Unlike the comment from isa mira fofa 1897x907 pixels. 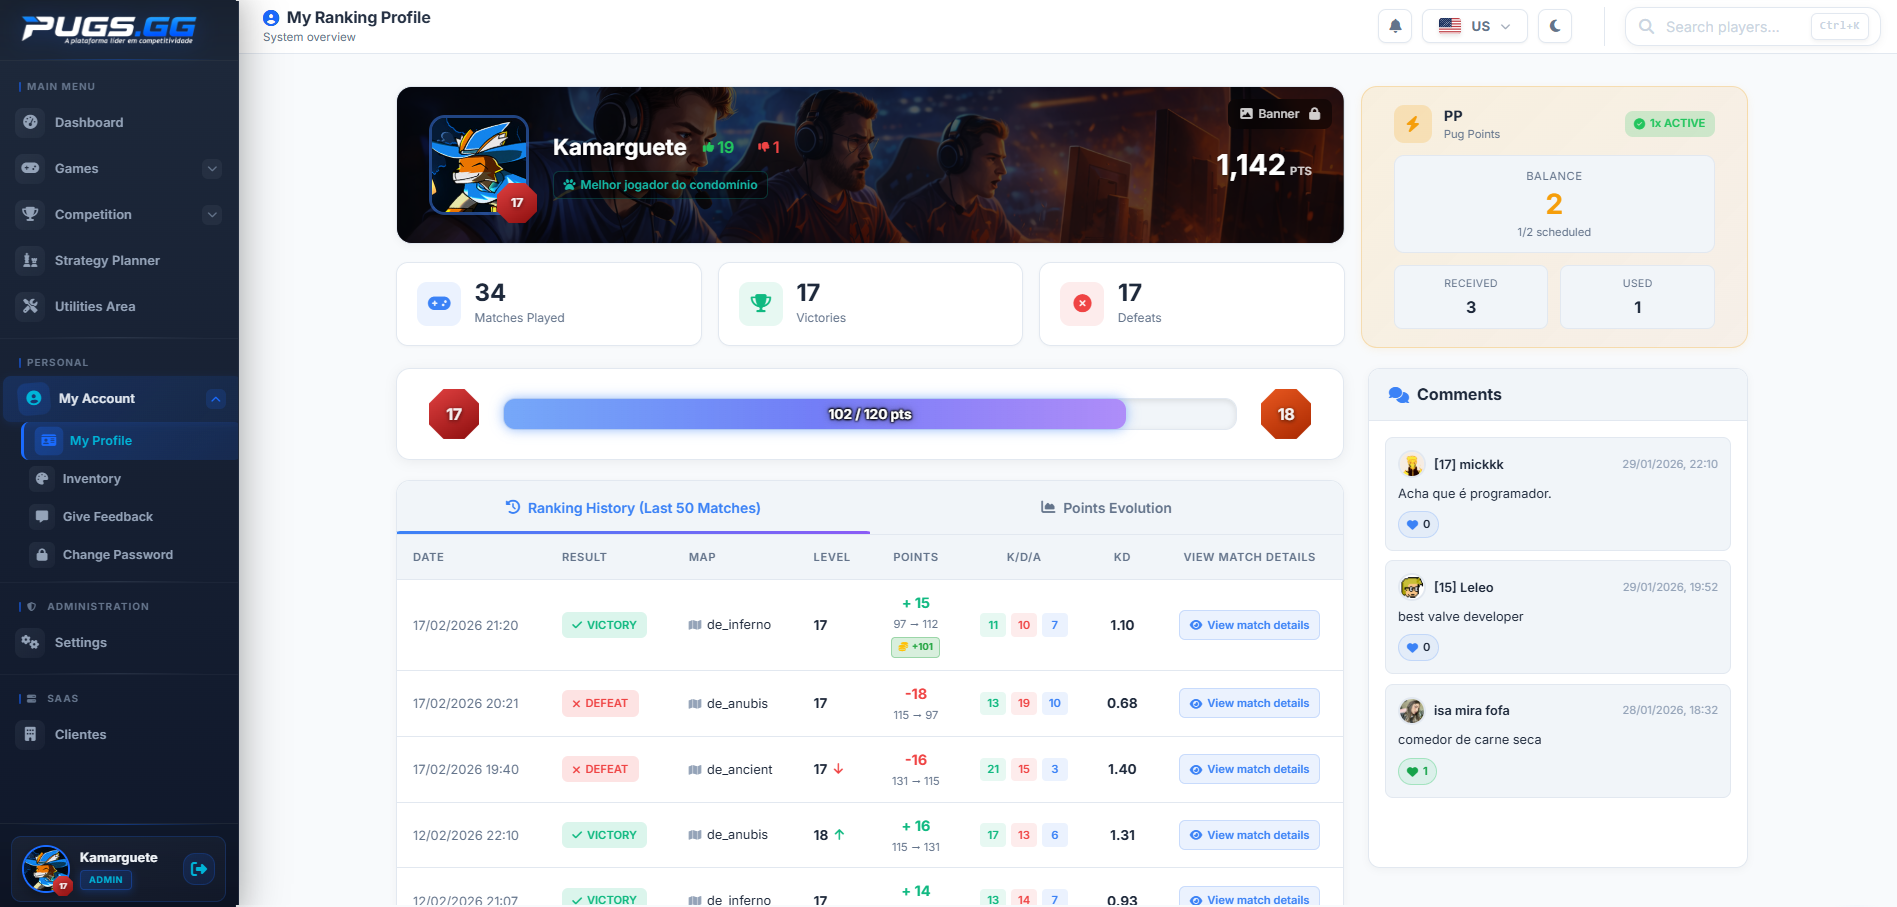click(x=1417, y=771)
